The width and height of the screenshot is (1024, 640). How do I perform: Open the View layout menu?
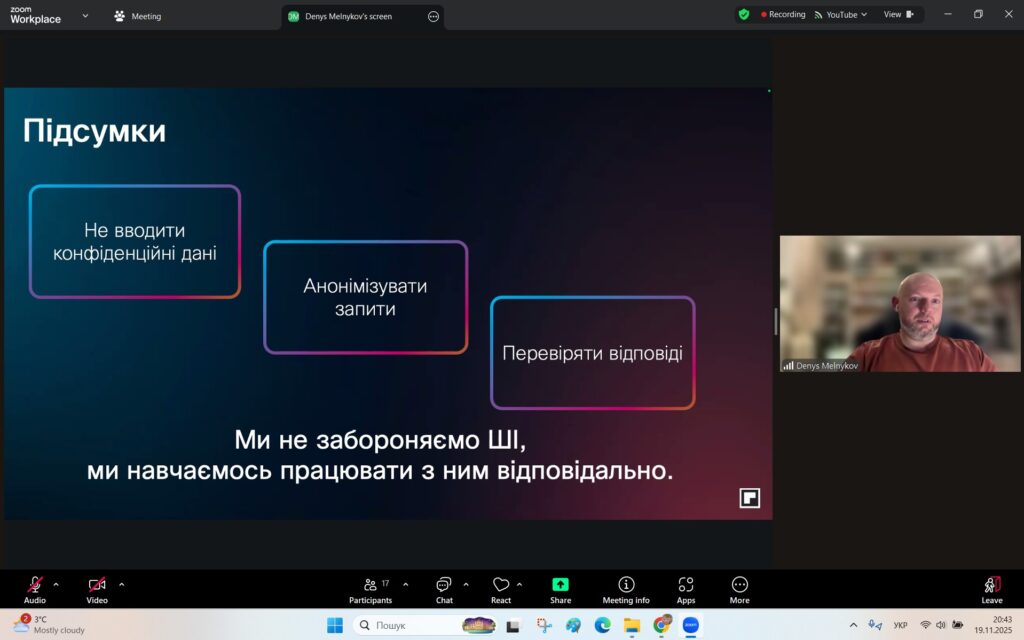click(x=898, y=15)
